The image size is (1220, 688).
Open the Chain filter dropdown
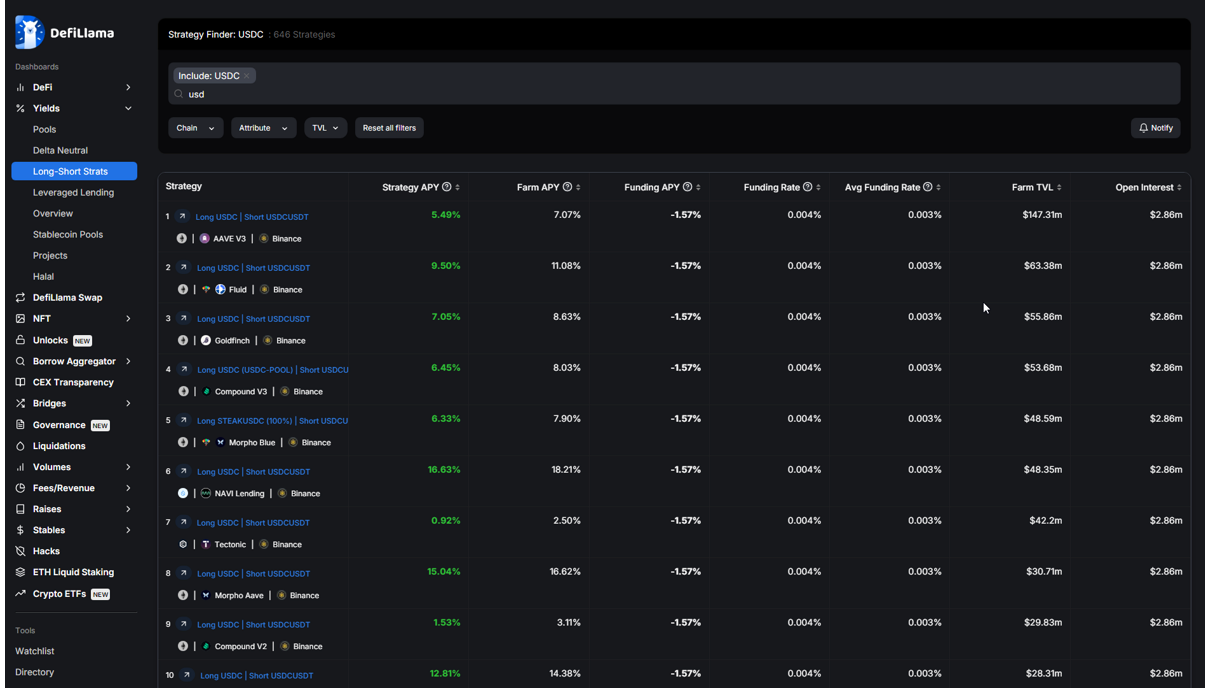[195, 128]
